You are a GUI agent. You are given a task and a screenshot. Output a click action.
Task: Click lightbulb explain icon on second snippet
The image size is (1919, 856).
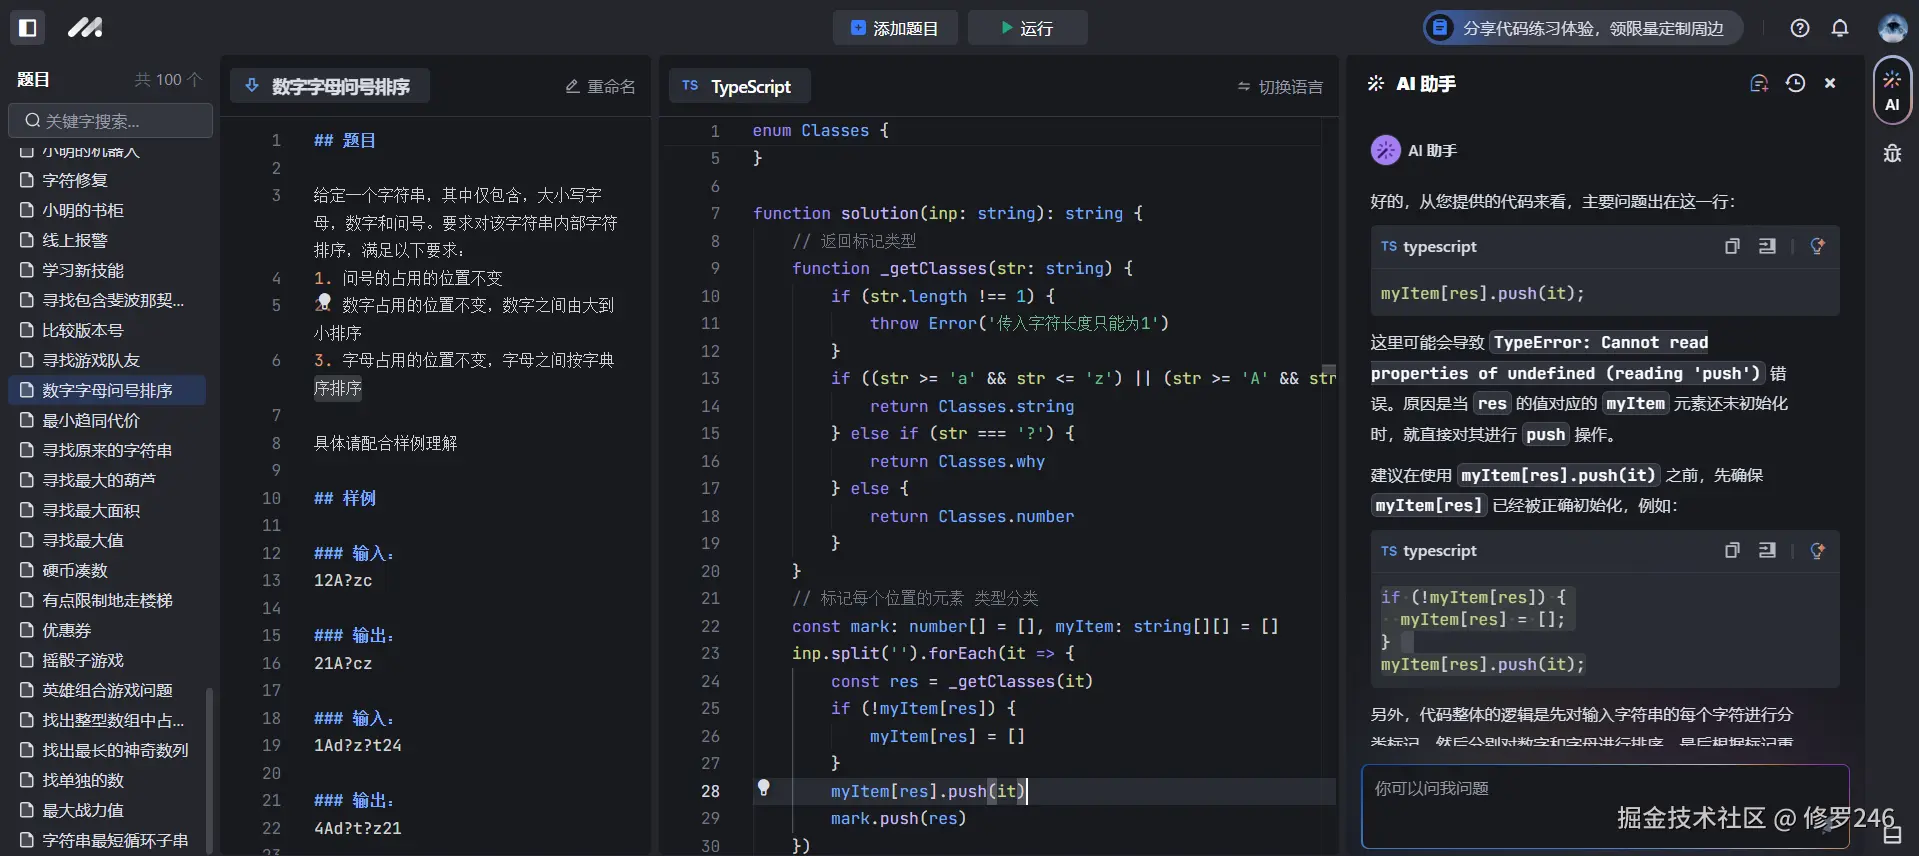tap(1817, 550)
